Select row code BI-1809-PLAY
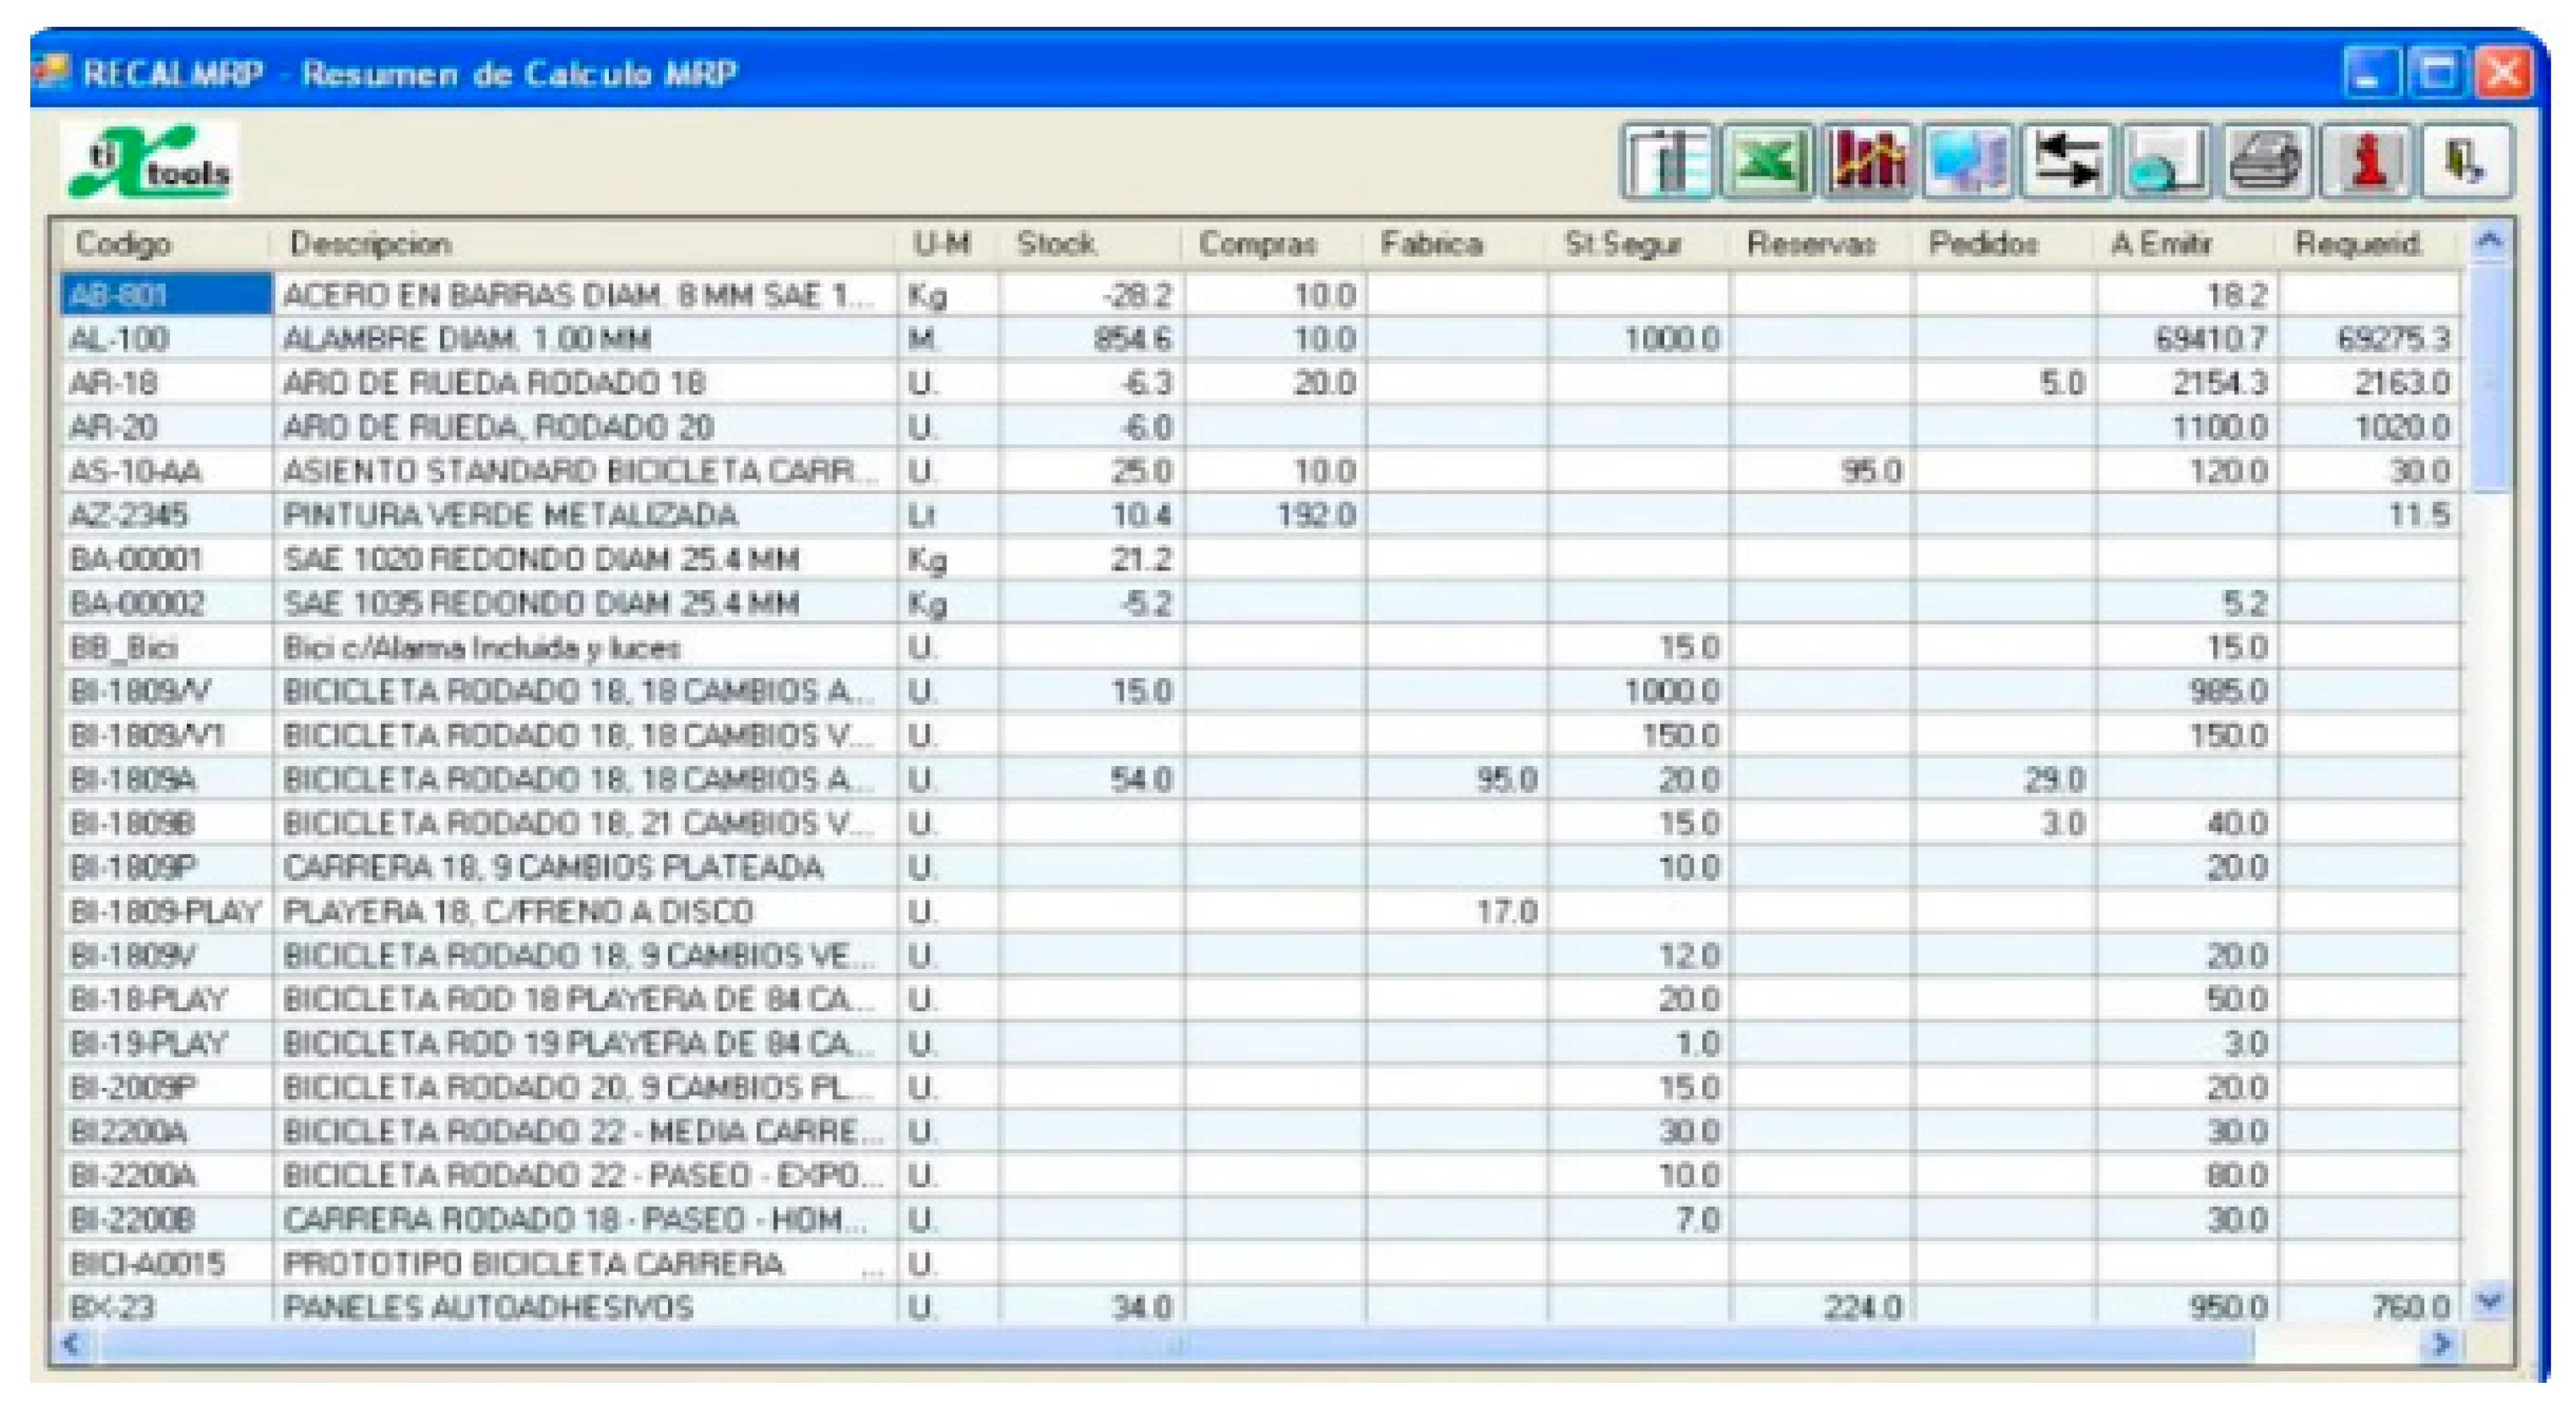2576x1405 pixels. pos(167,911)
